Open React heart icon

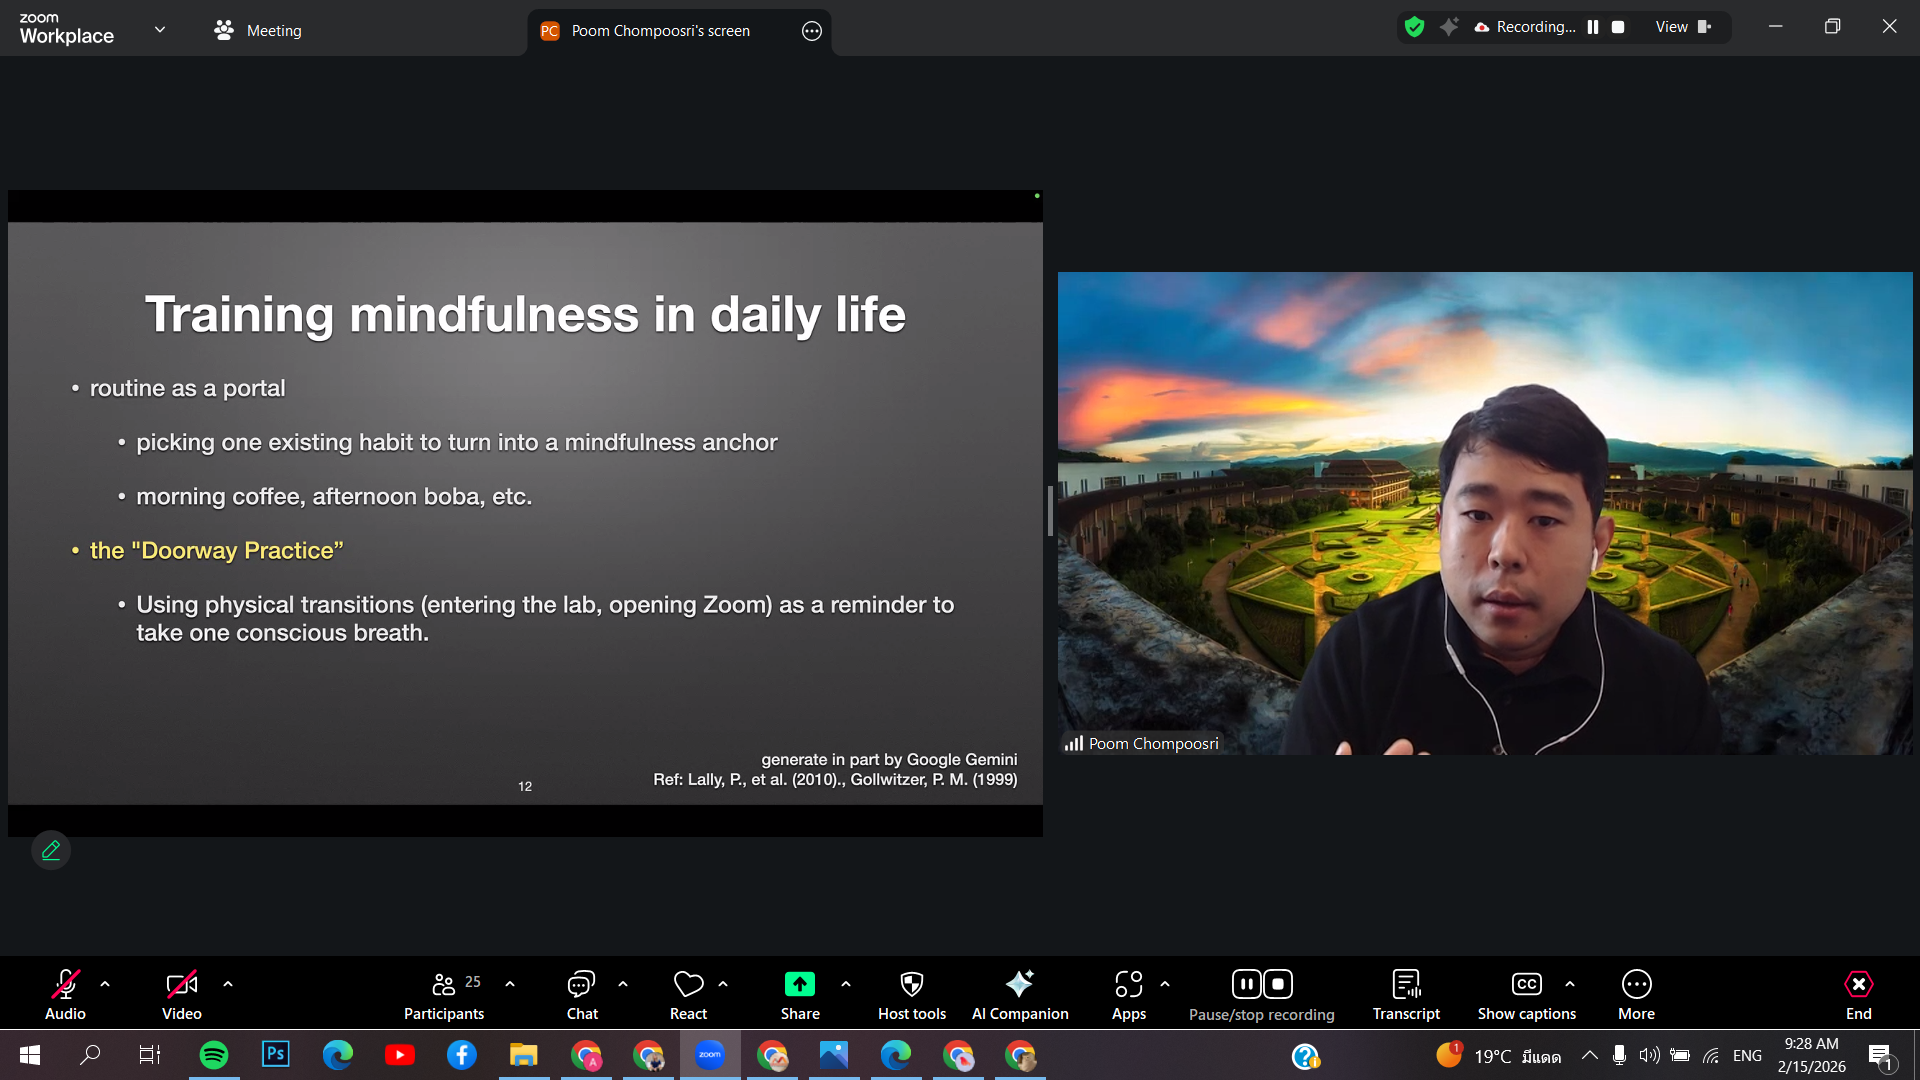pos(688,994)
